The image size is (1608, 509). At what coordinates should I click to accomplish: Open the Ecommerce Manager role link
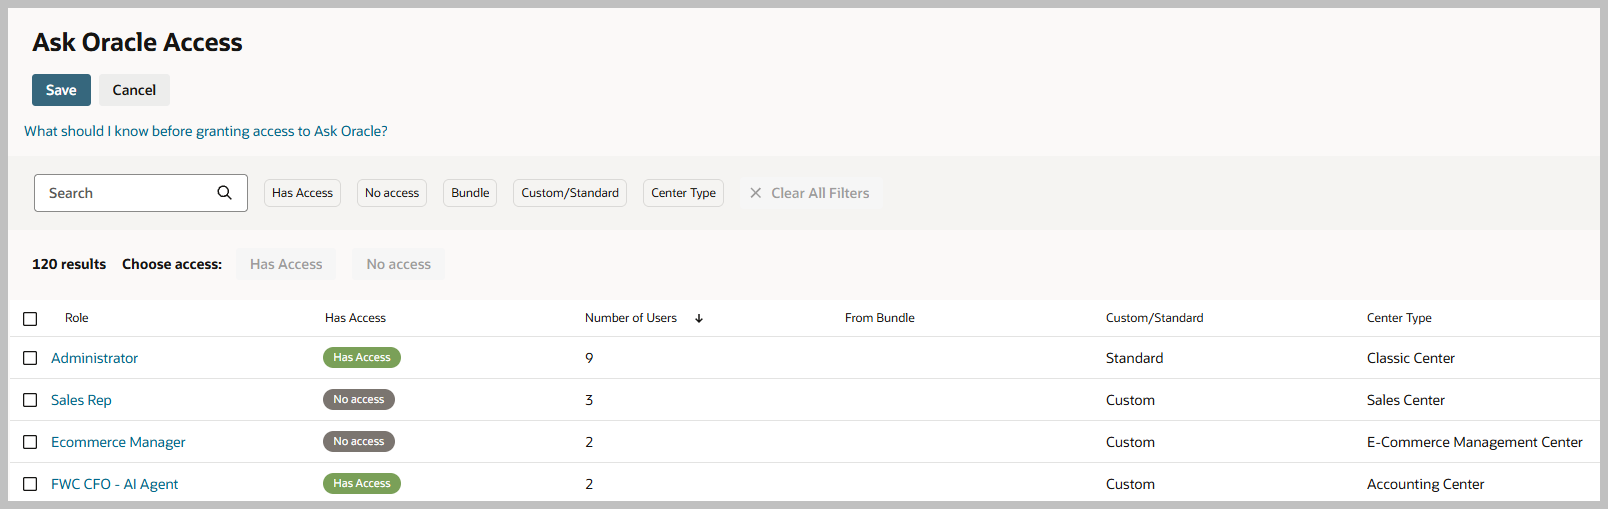coord(118,442)
